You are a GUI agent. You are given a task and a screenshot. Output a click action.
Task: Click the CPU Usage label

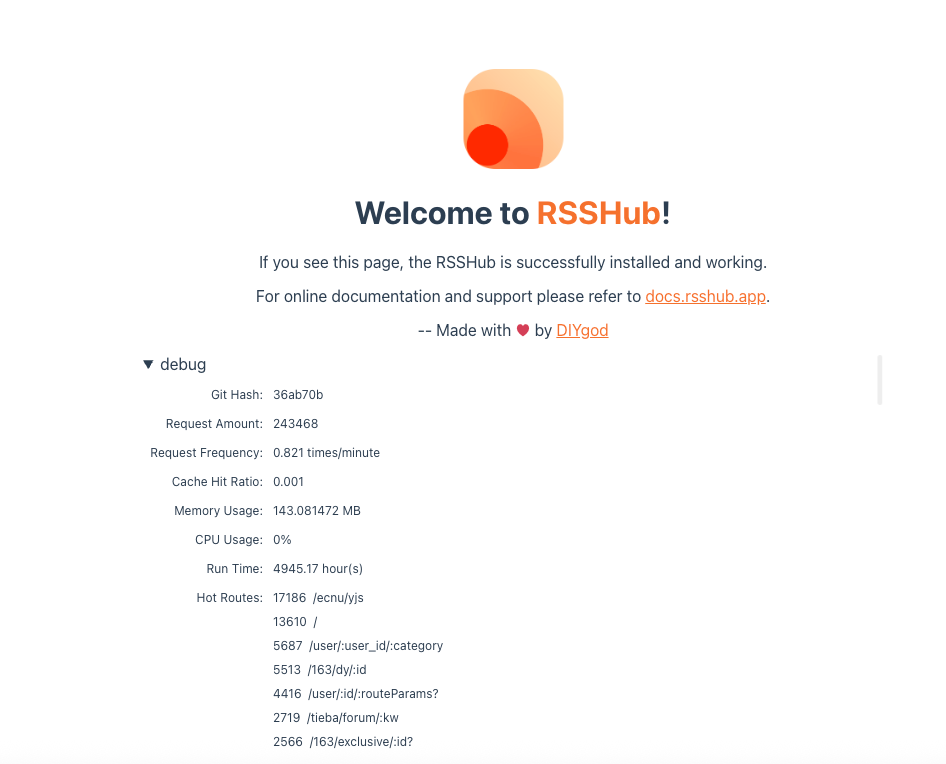click(229, 540)
